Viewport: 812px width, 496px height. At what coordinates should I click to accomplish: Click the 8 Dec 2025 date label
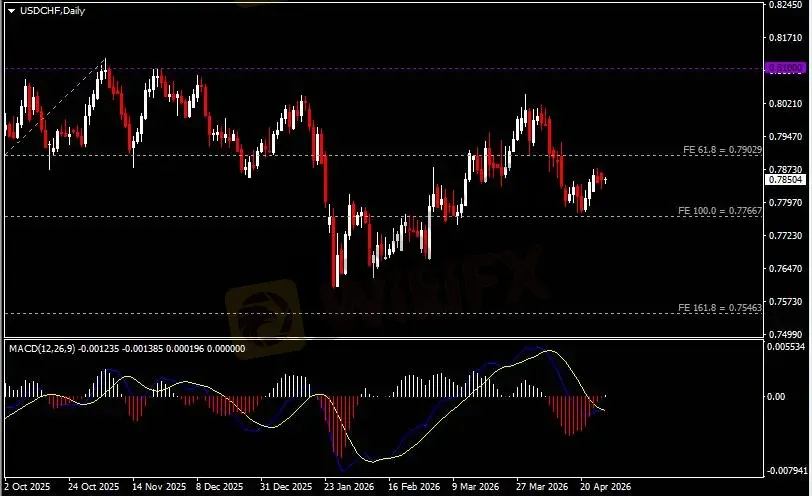[x=220, y=487]
